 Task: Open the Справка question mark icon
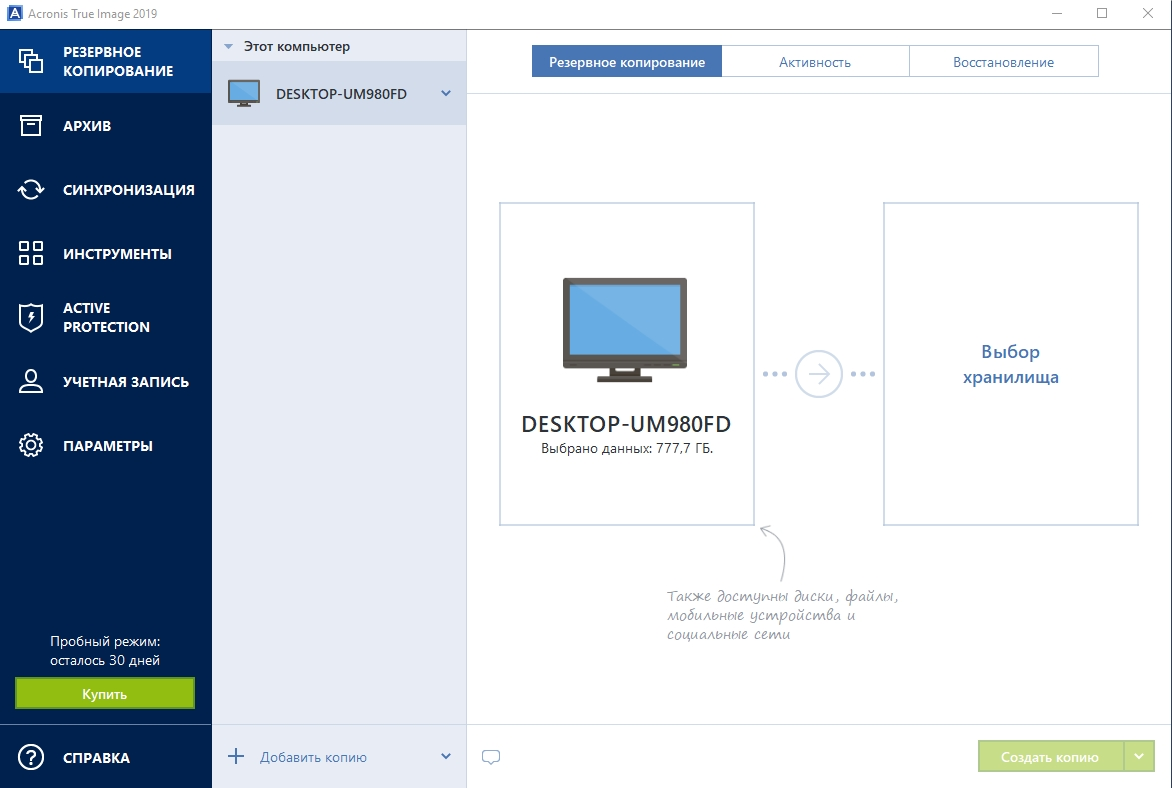pos(31,757)
